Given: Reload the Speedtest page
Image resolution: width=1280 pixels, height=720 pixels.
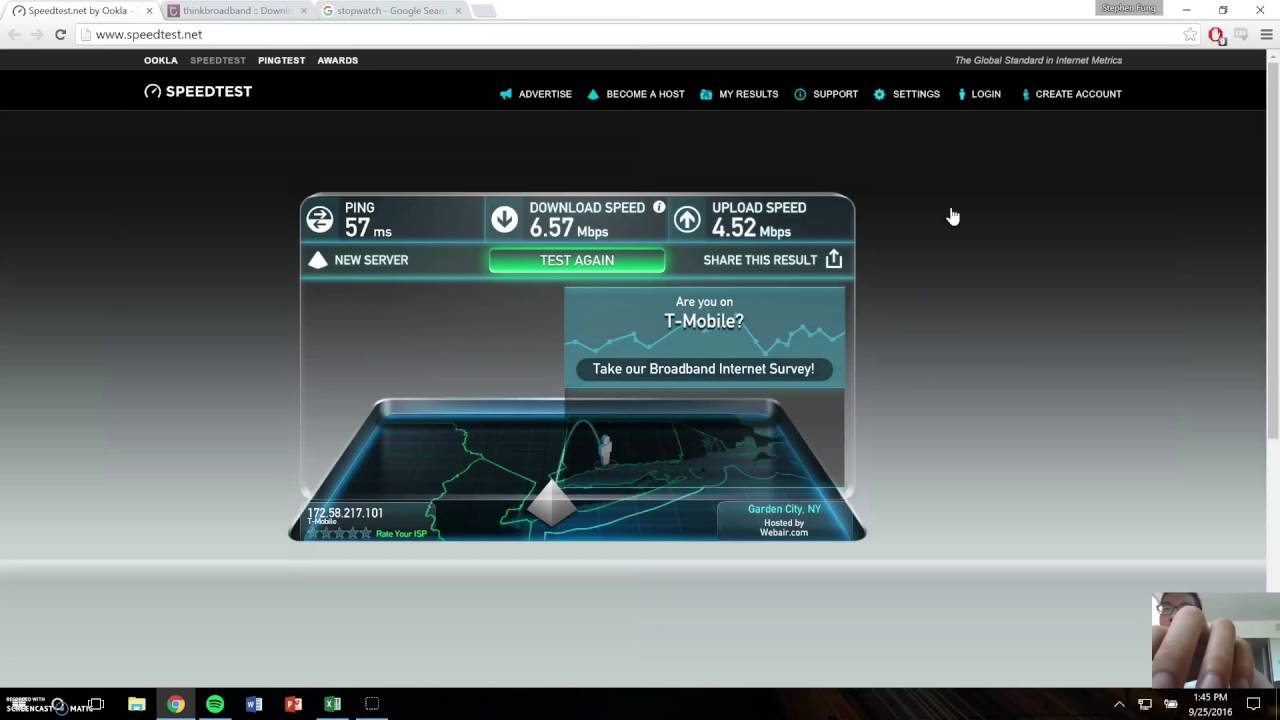Looking at the screenshot, I should [60, 34].
